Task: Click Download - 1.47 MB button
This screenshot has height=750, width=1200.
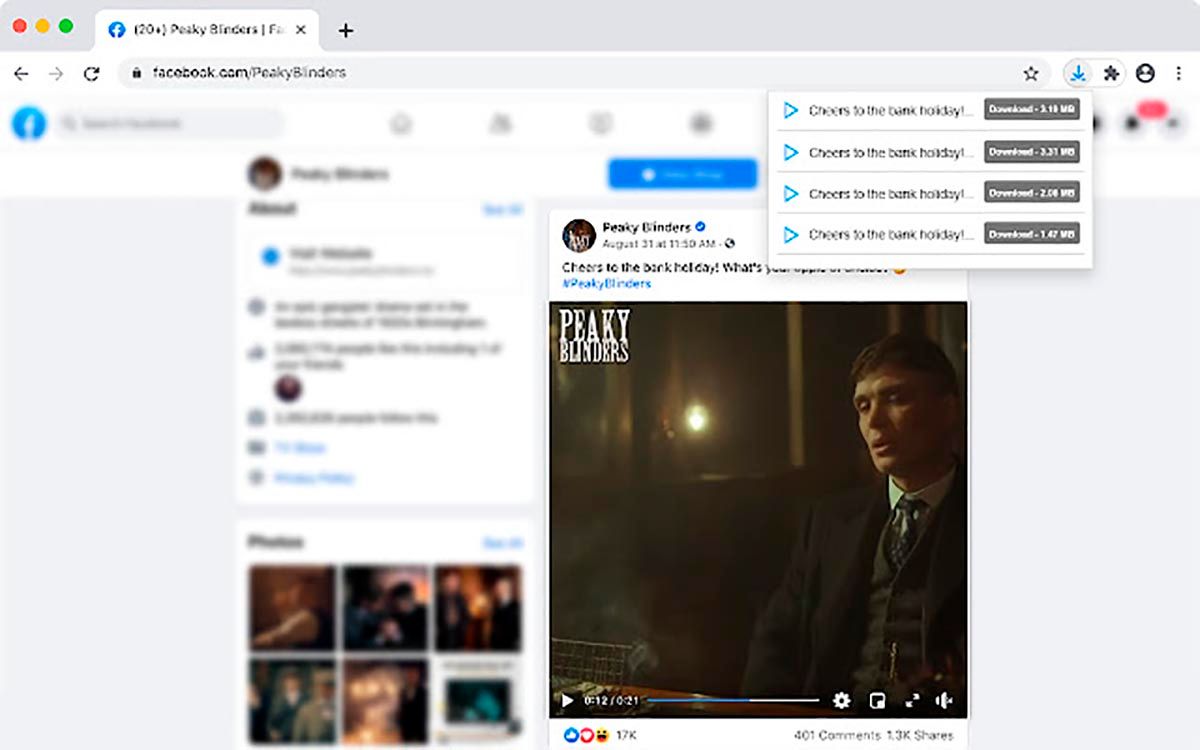Action: click(1032, 233)
